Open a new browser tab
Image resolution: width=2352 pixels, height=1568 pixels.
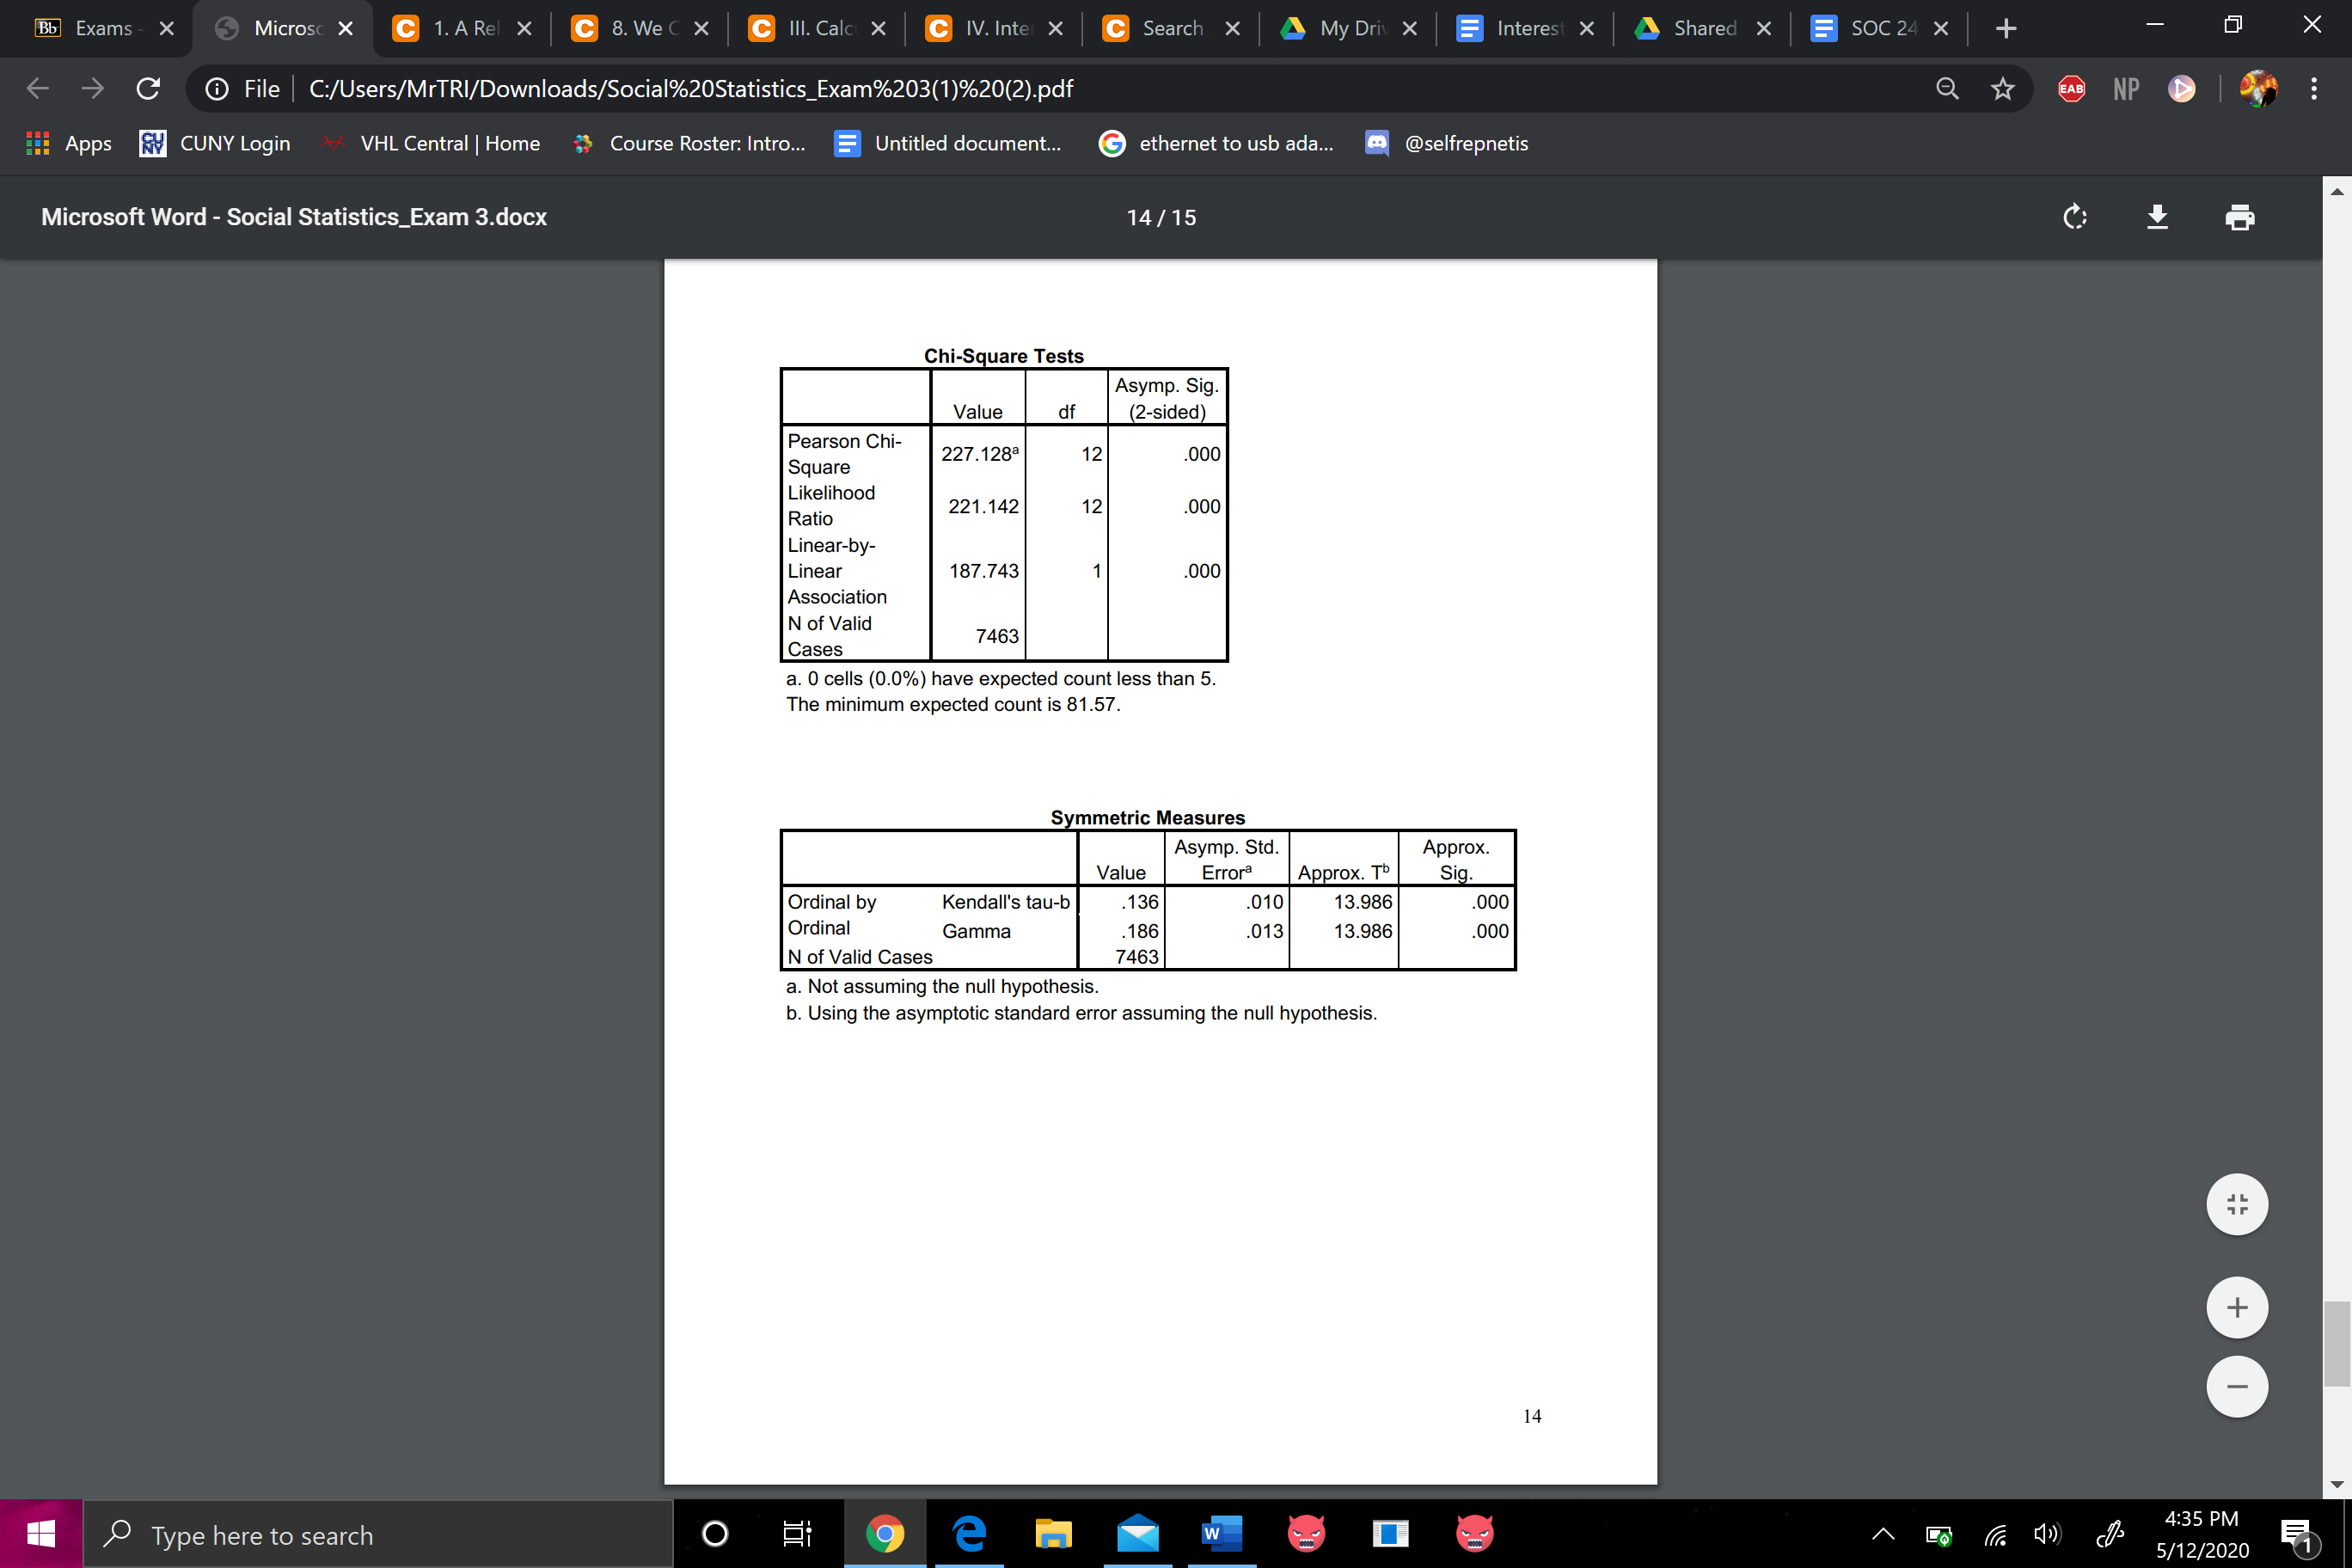[x=2005, y=28]
